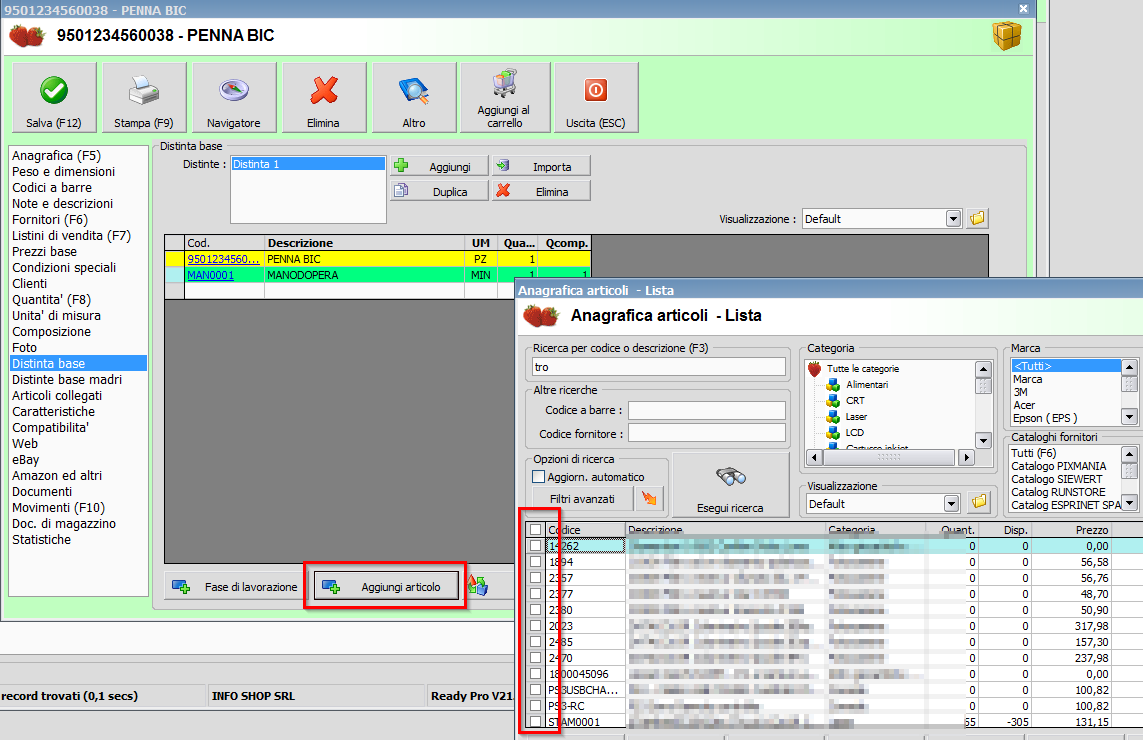Select the Alimentari category icon
Viewport: 1143px width, 740px height.
tap(833, 384)
